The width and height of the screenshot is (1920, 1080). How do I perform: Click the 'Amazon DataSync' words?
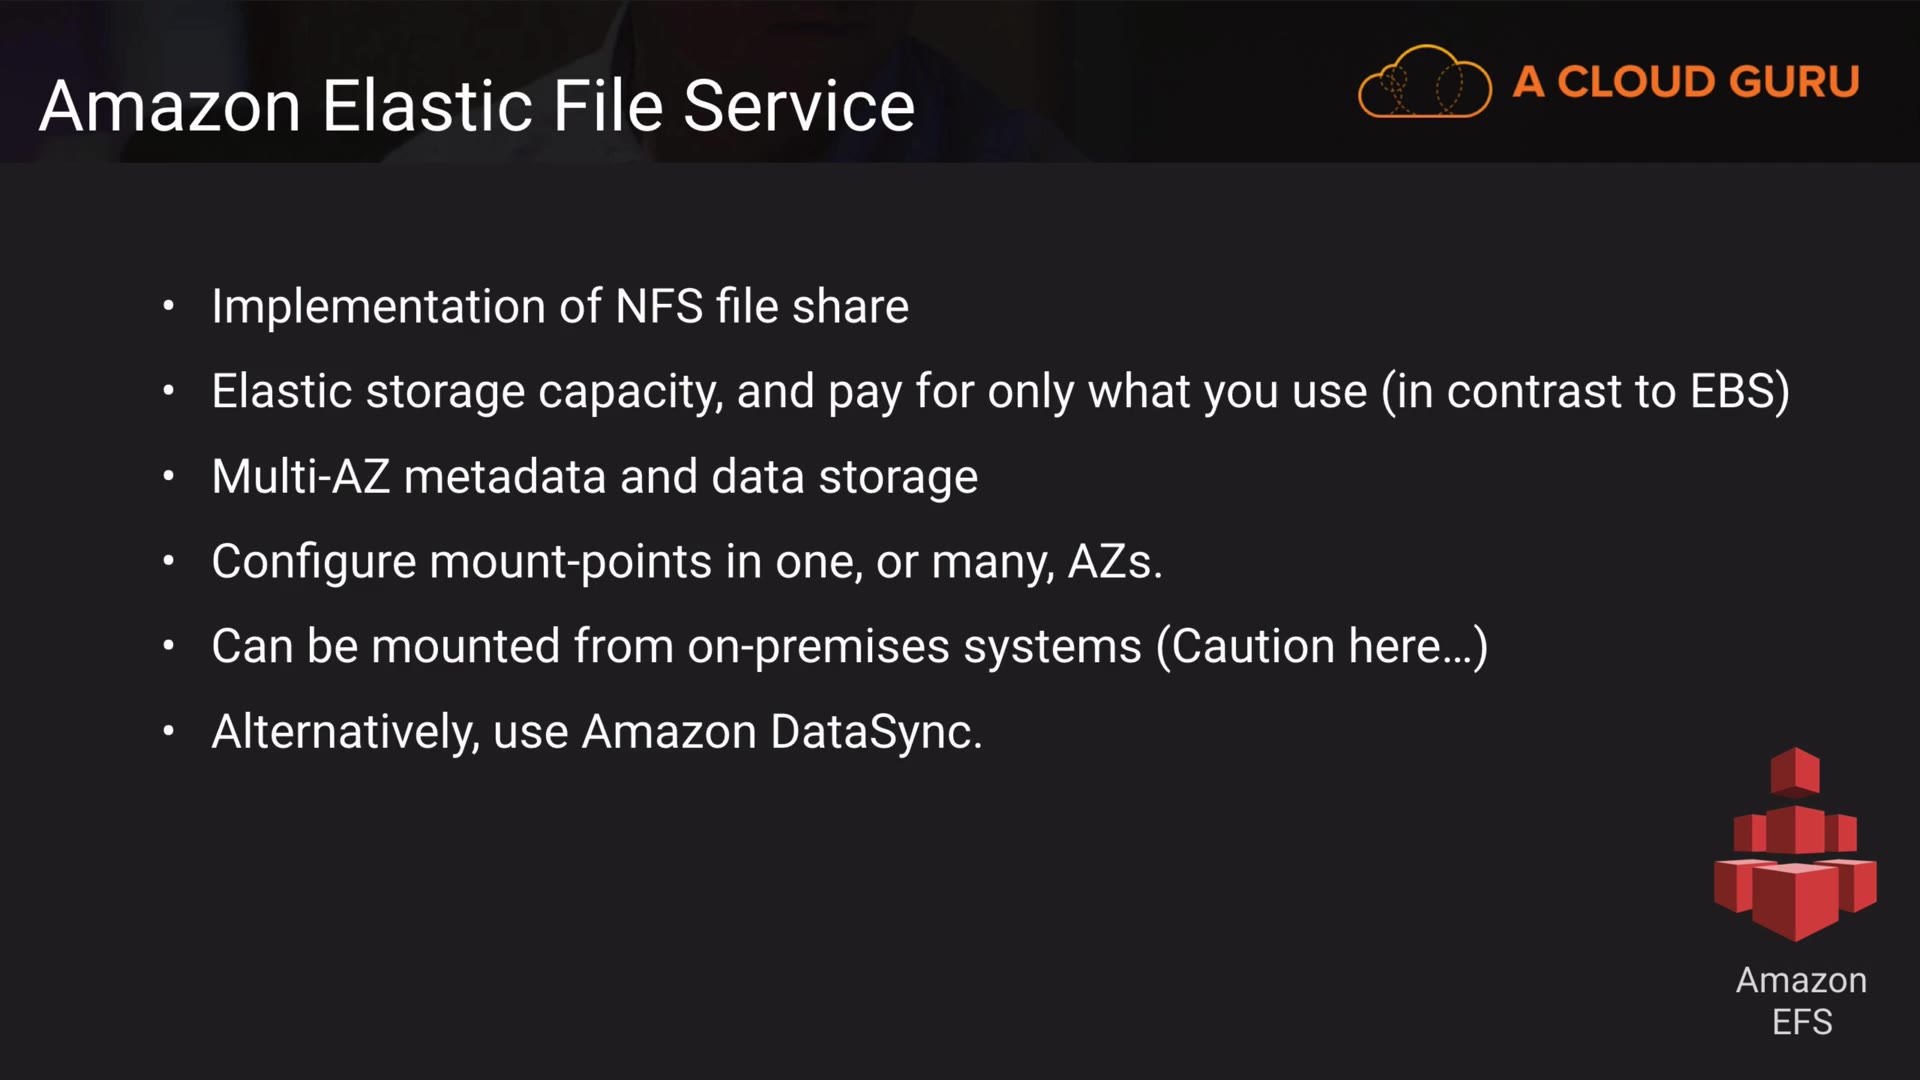click(781, 731)
